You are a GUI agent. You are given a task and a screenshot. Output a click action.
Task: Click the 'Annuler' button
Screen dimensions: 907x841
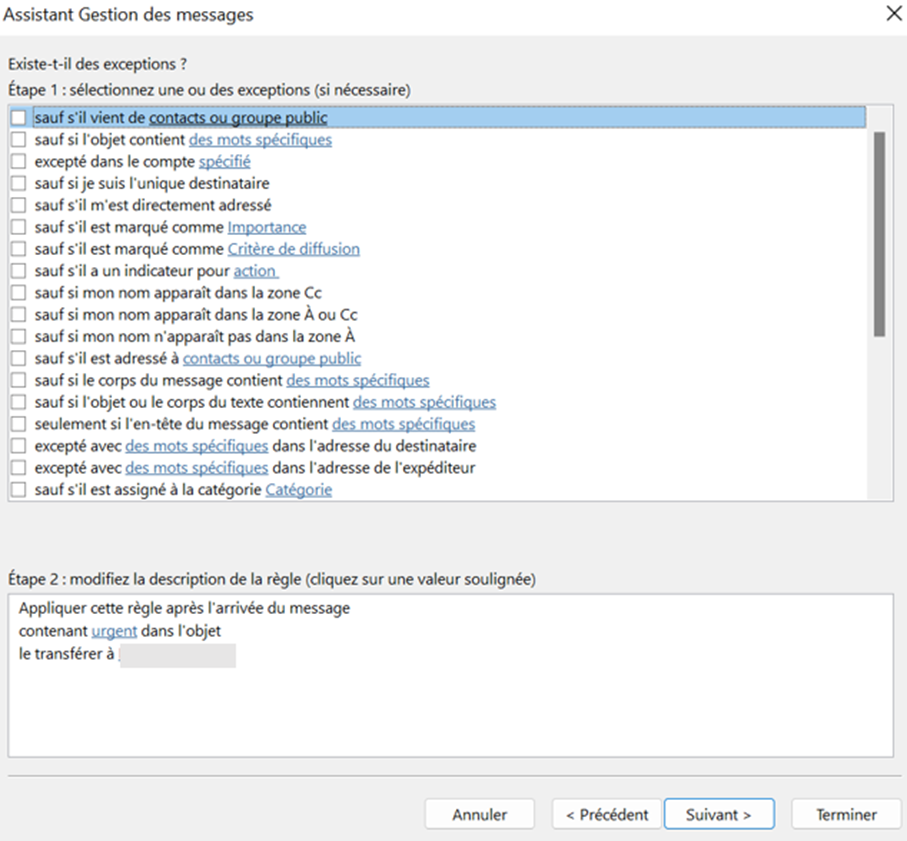(480, 814)
